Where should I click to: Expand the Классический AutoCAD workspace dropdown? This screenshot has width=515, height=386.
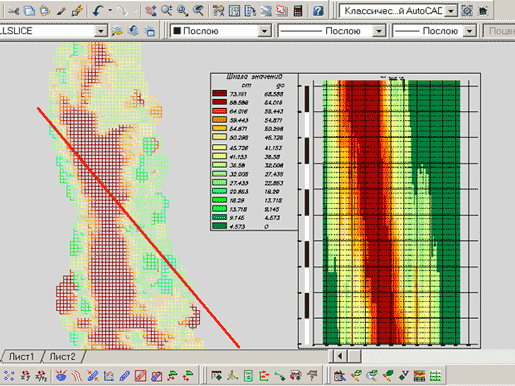coord(451,11)
